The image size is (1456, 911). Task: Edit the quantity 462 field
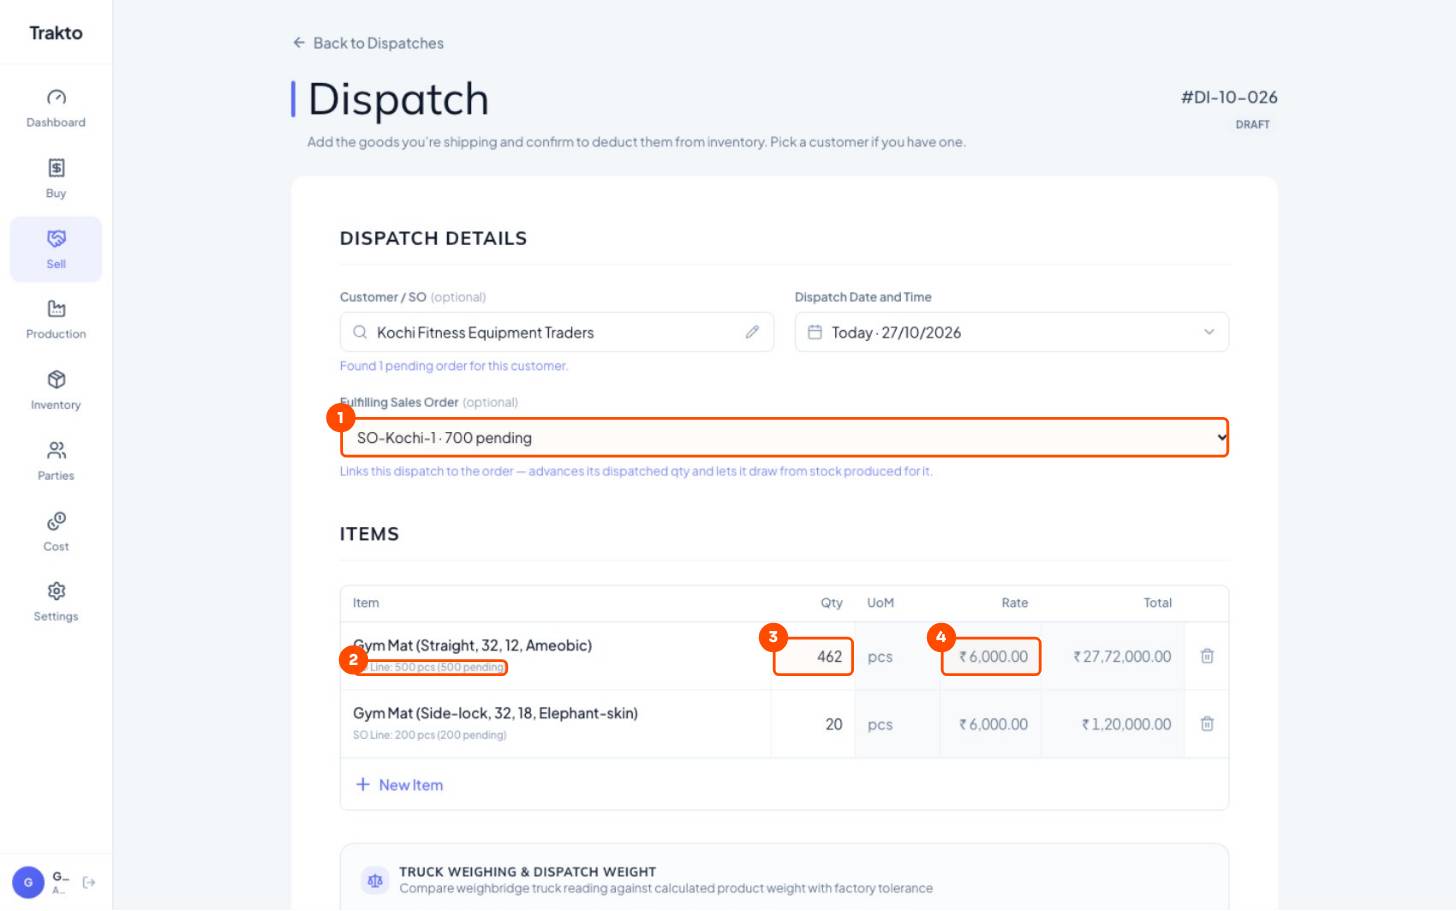pos(813,656)
